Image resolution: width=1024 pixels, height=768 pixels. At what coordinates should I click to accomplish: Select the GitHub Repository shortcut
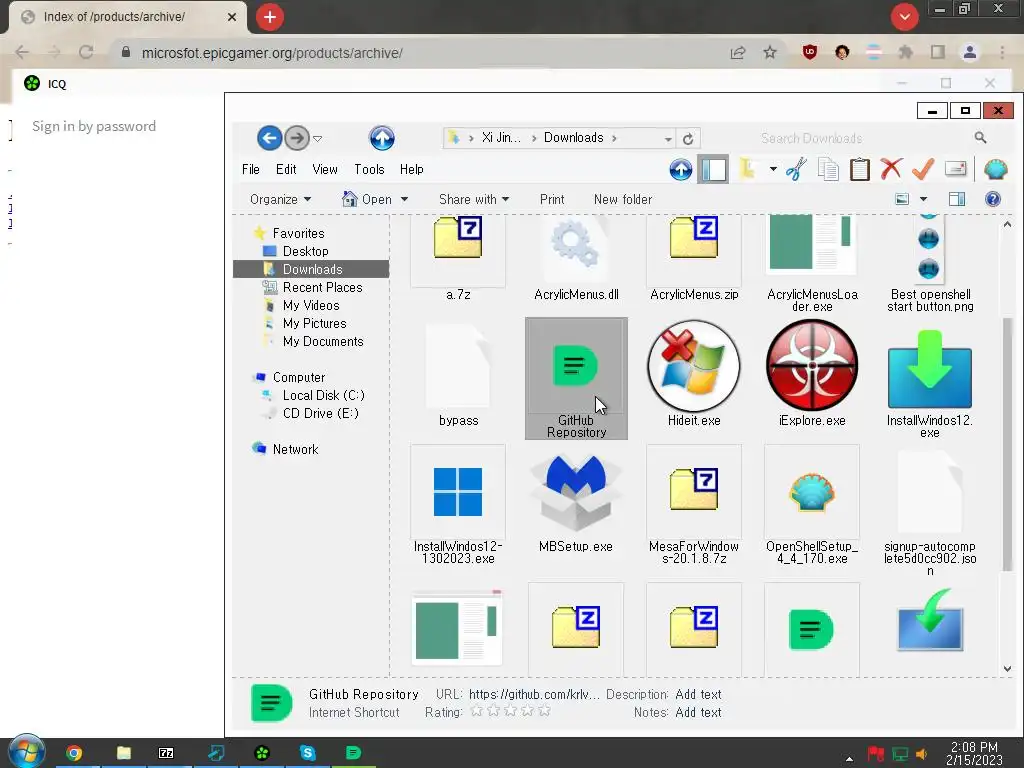(576, 379)
